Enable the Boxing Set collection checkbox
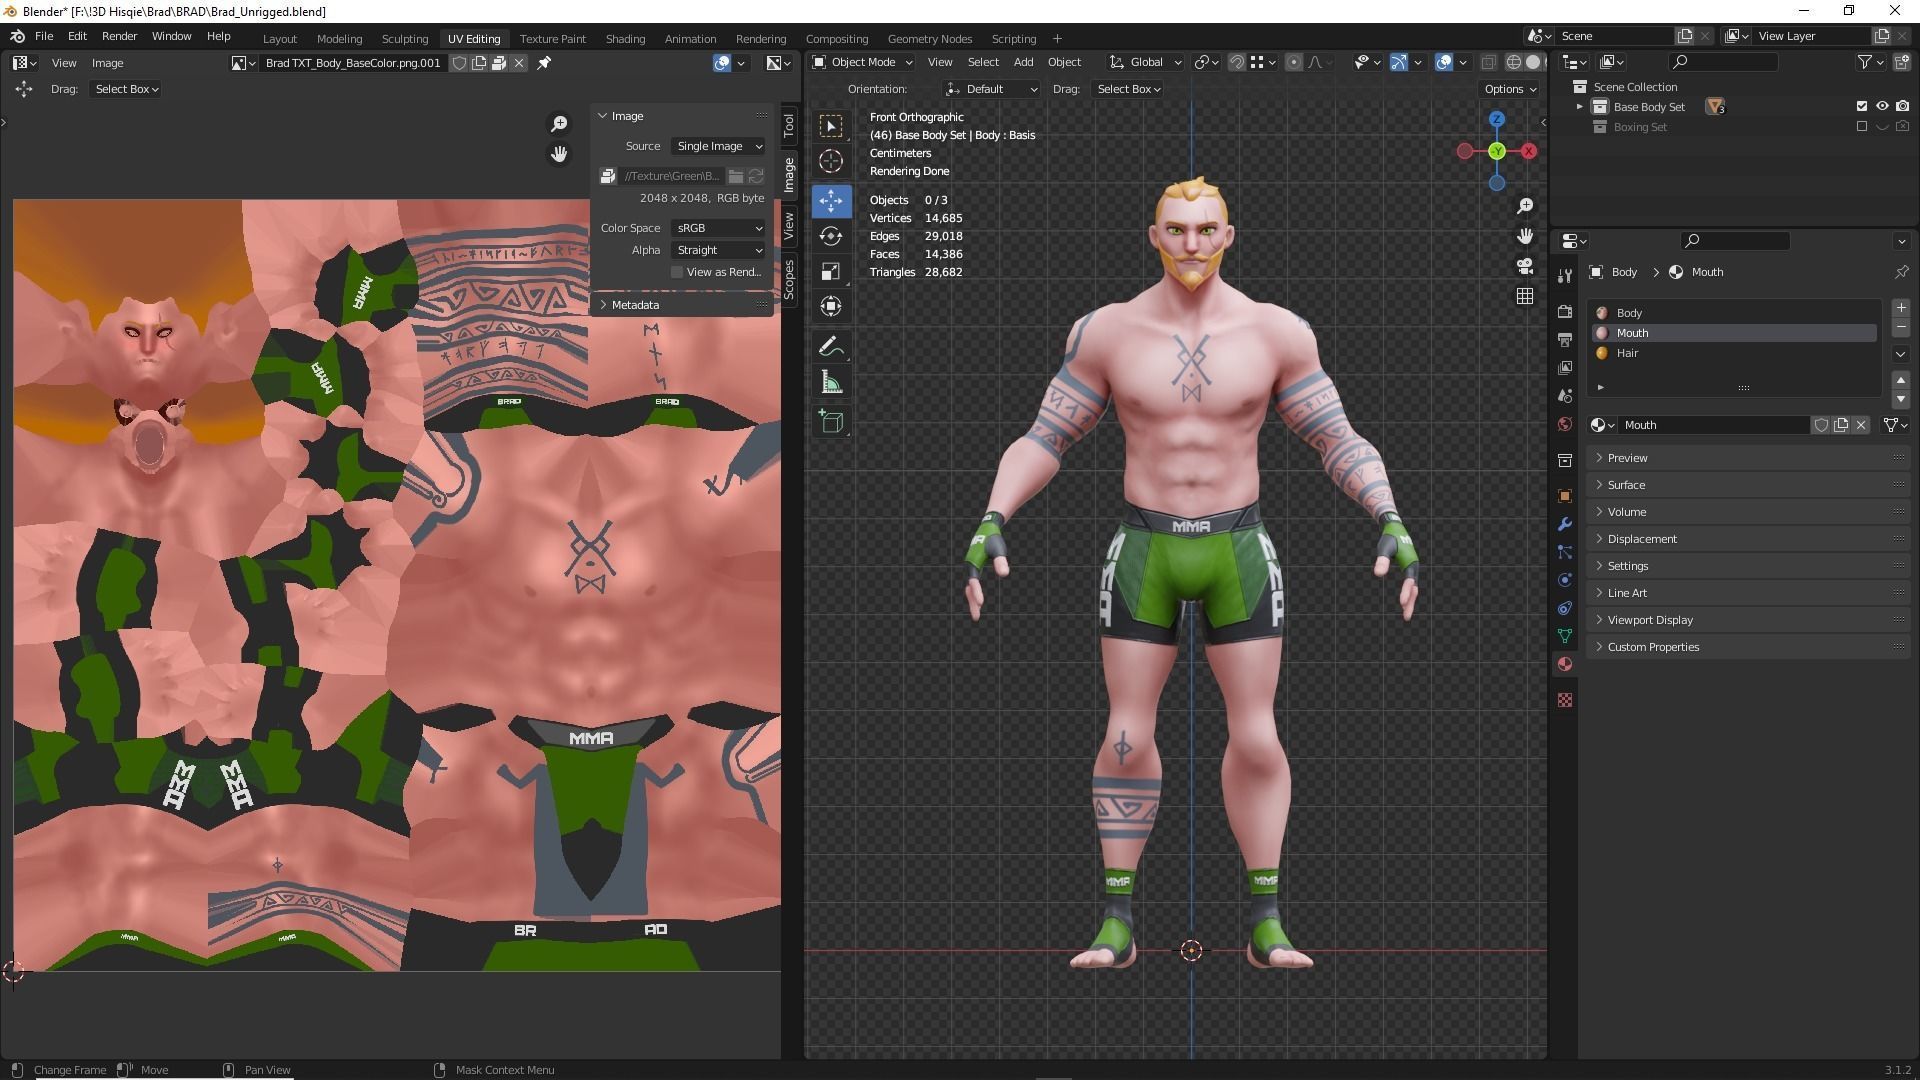The image size is (1920, 1080). tap(1861, 127)
